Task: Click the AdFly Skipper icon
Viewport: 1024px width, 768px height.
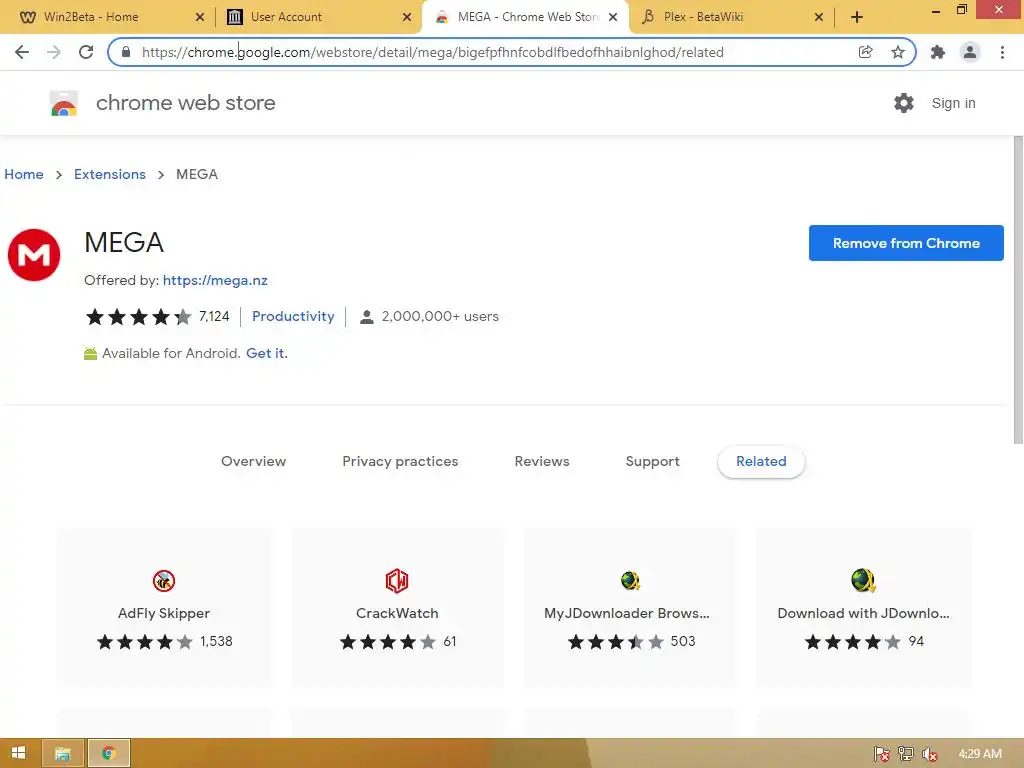Action: pyautogui.click(x=164, y=581)
